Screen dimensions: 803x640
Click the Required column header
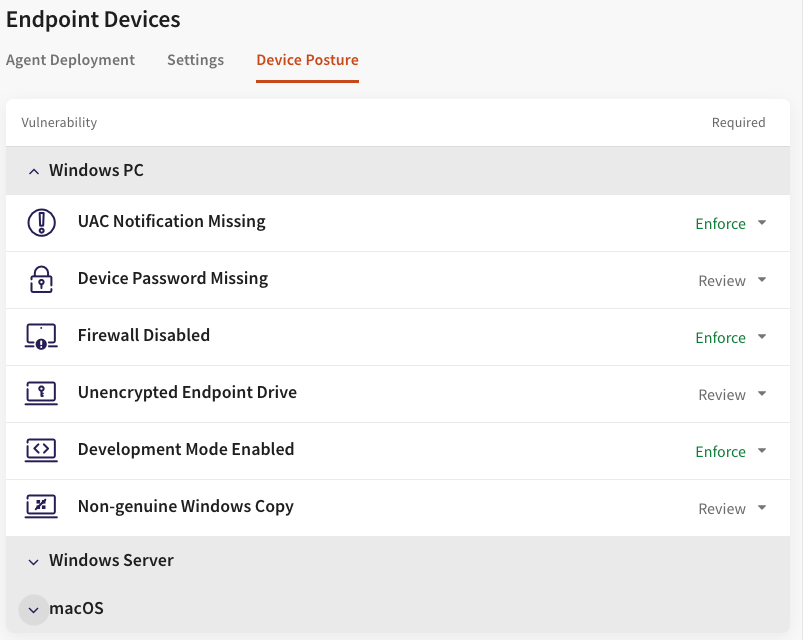(x=738, y=123)
